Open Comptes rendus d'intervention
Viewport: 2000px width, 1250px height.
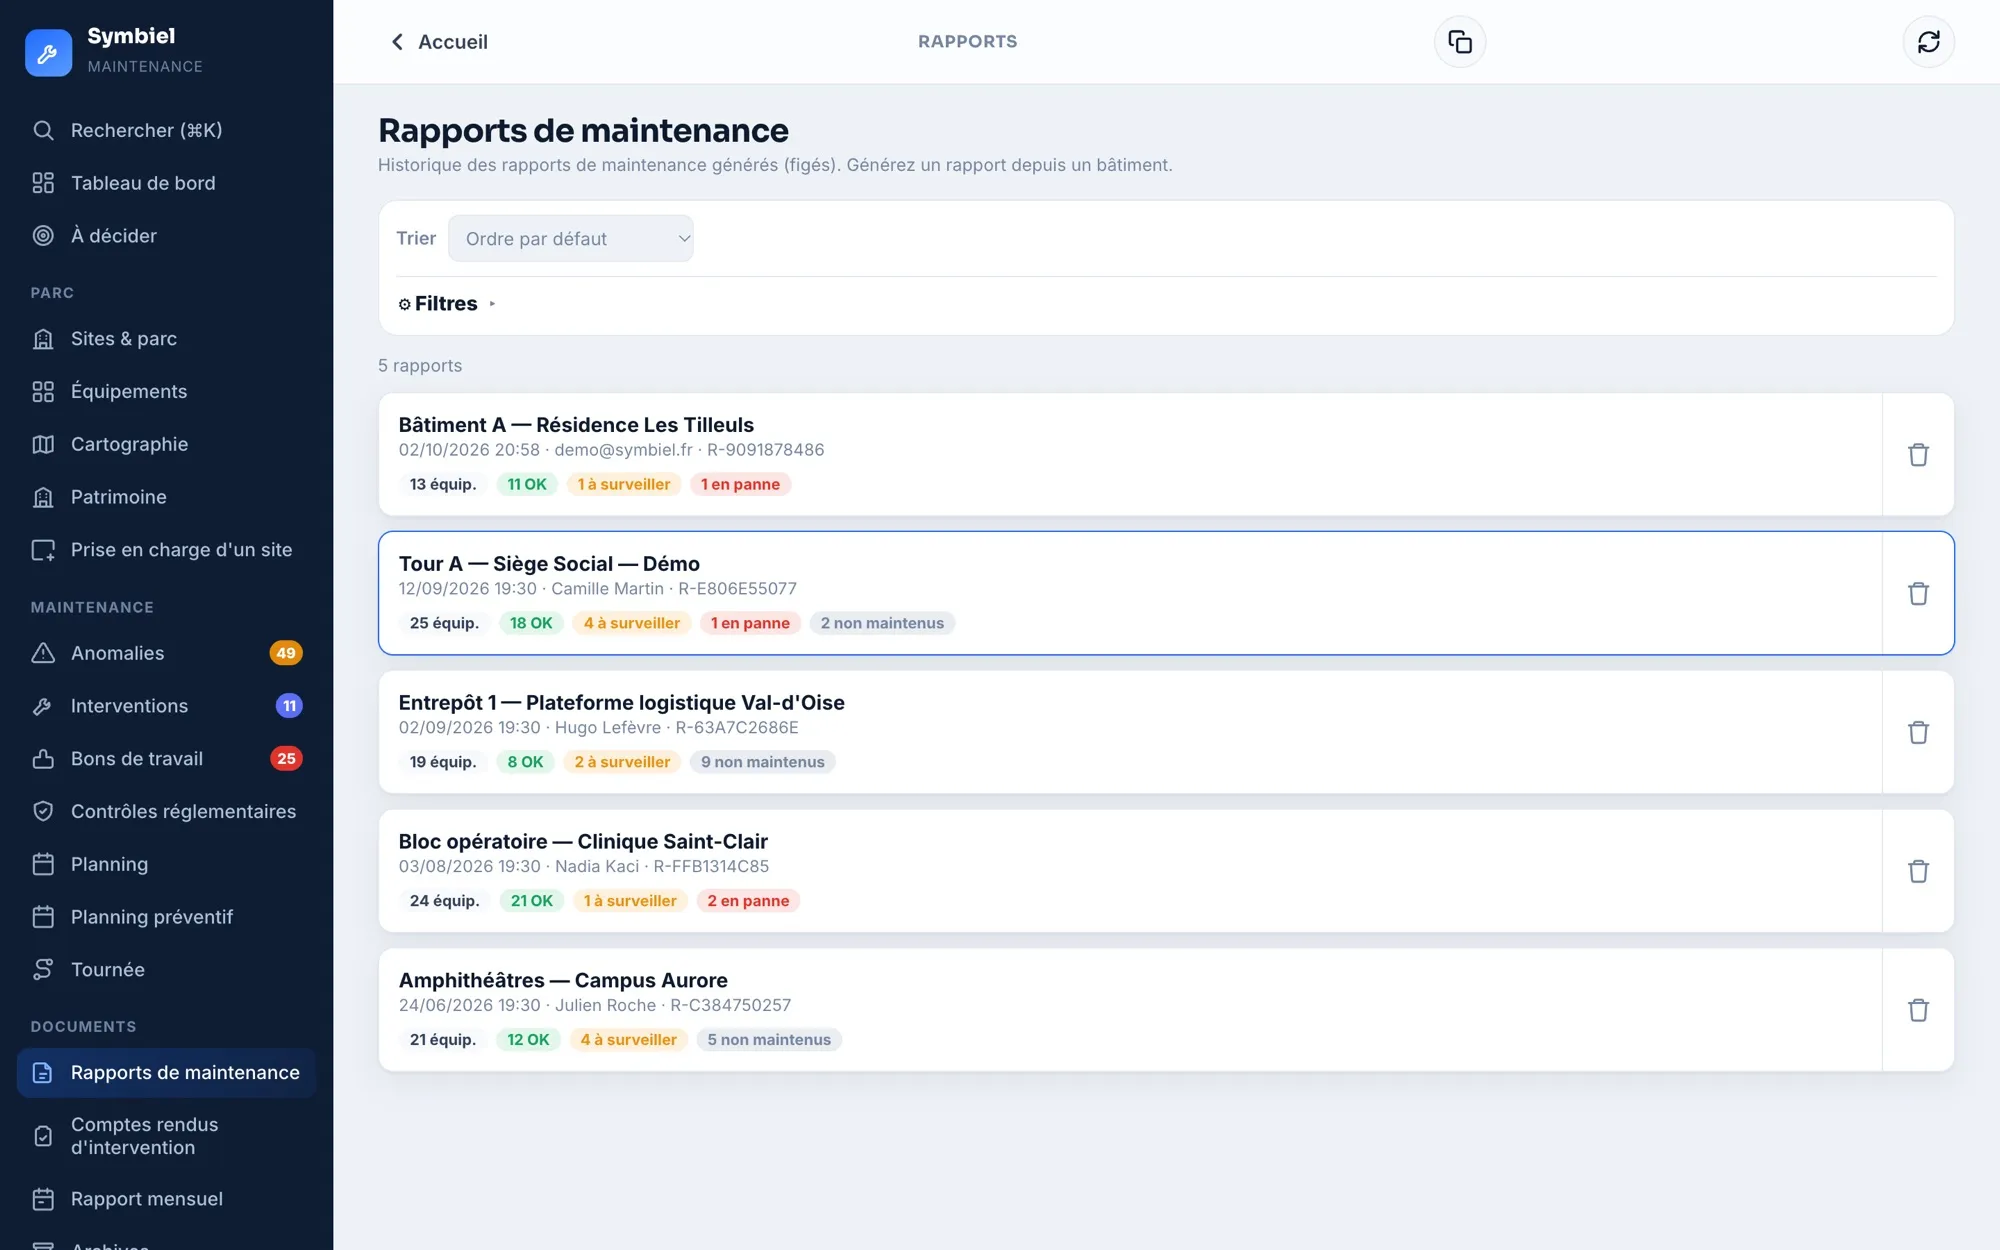tap(166, 1136)
